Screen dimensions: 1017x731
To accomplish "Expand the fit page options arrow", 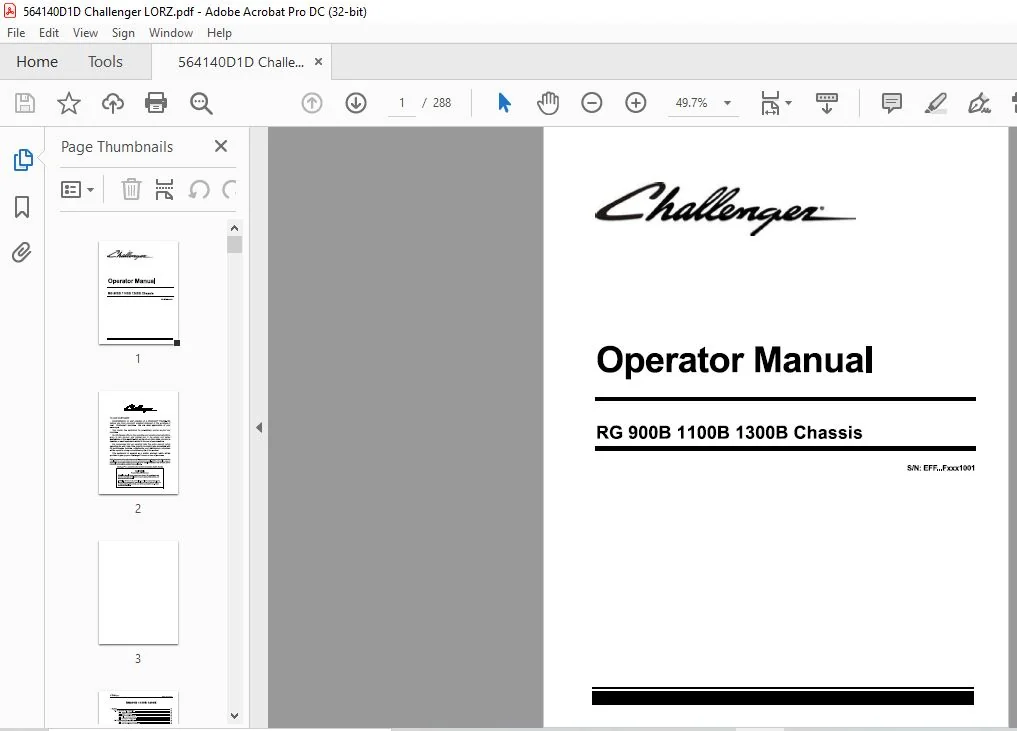I will click(x=789, y=102).
